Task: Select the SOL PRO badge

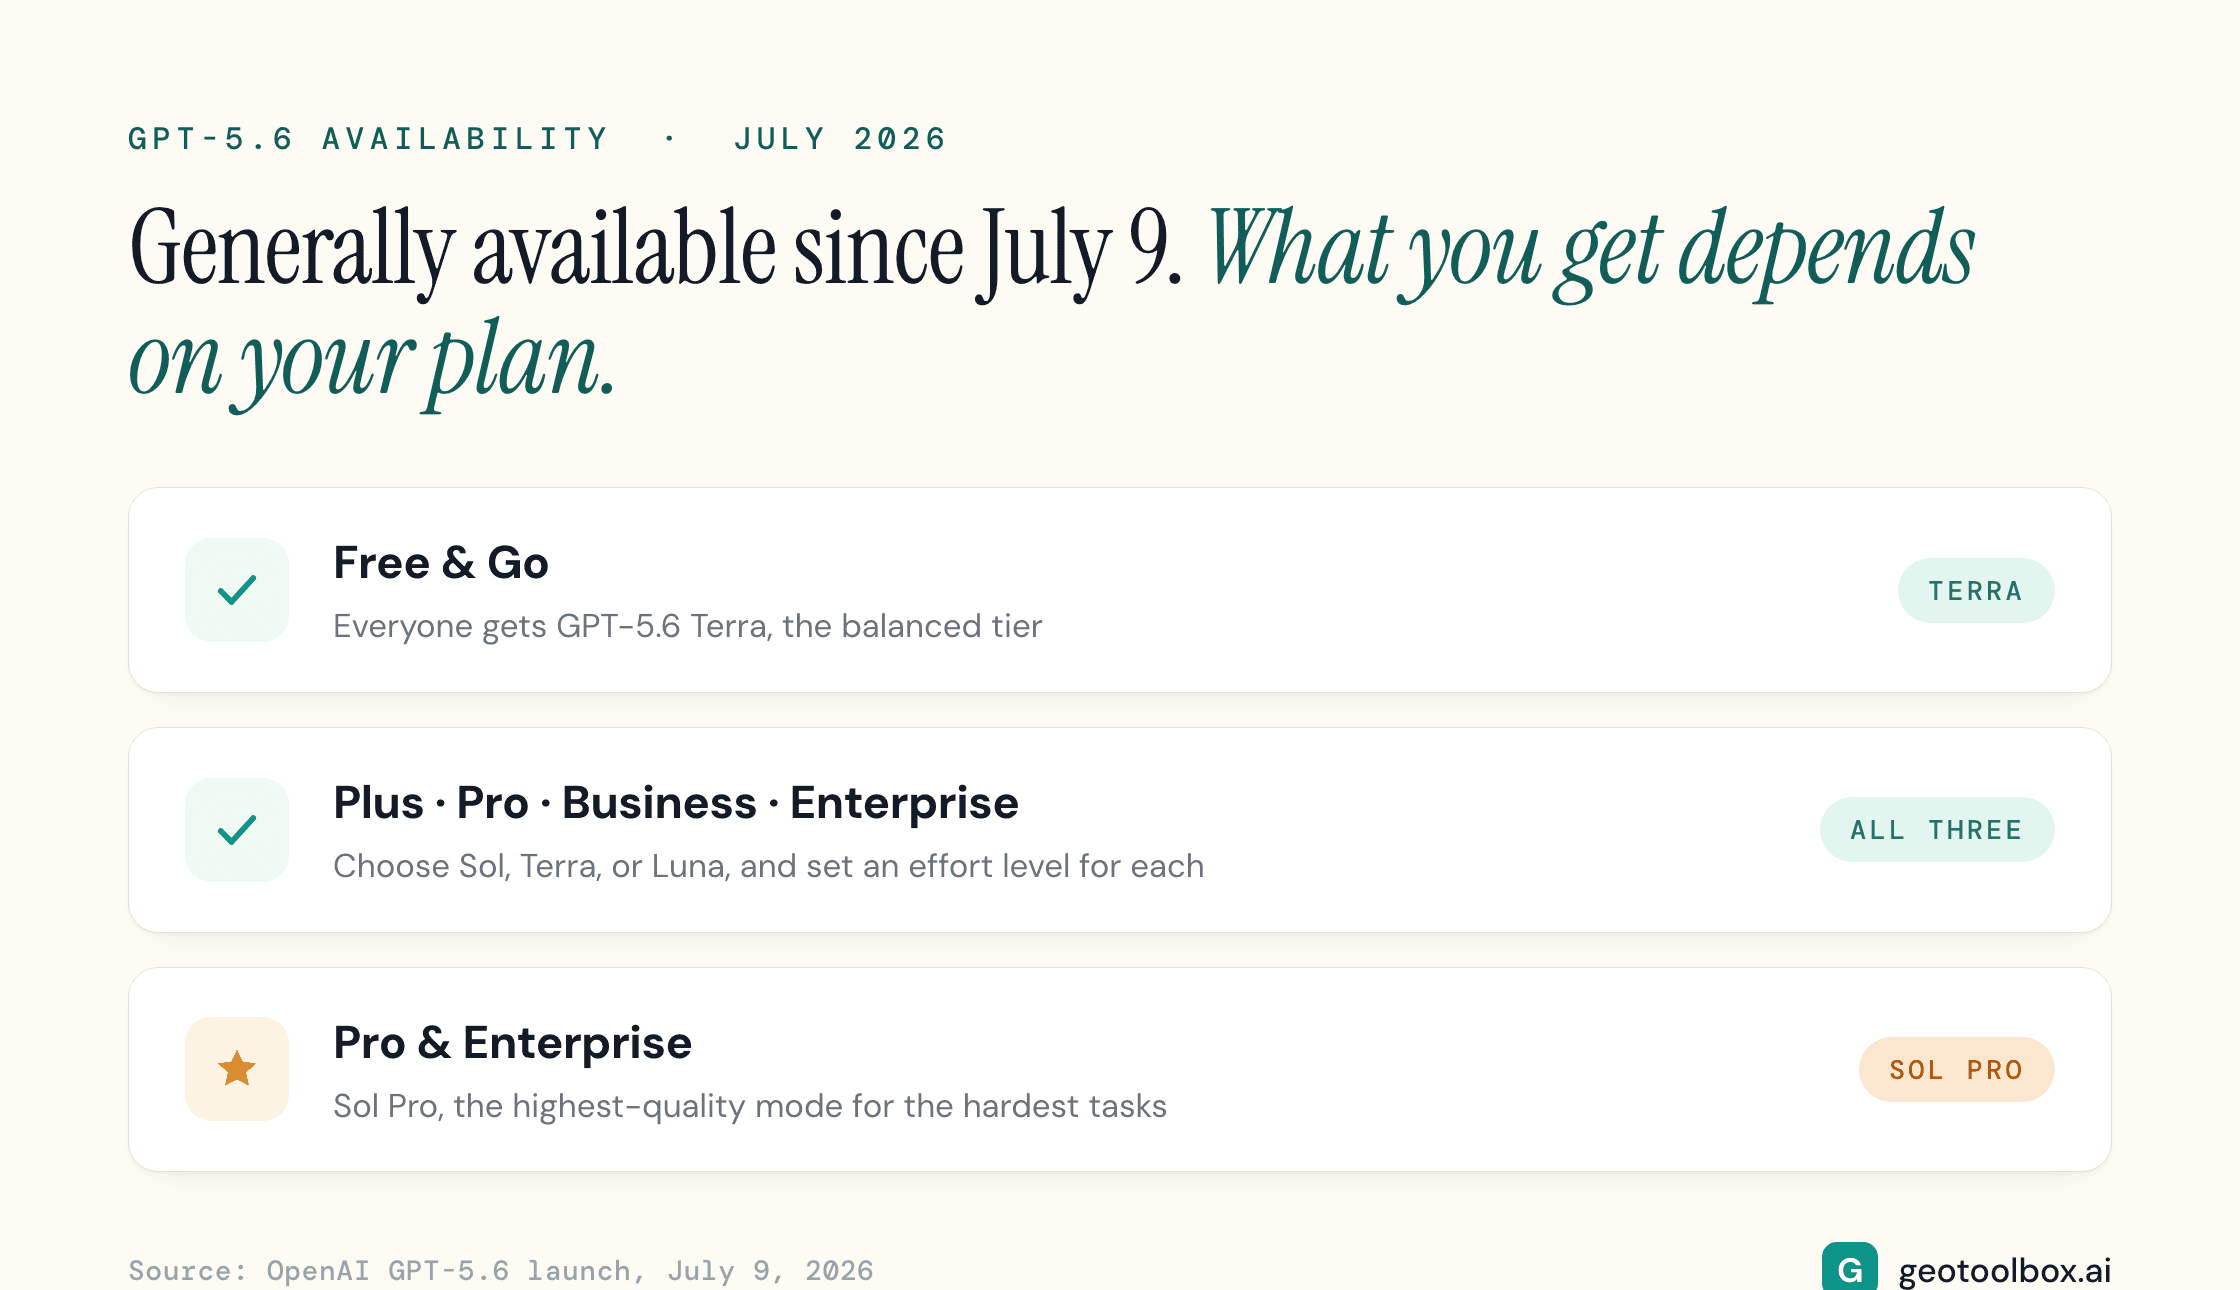Action: 1957,1070
